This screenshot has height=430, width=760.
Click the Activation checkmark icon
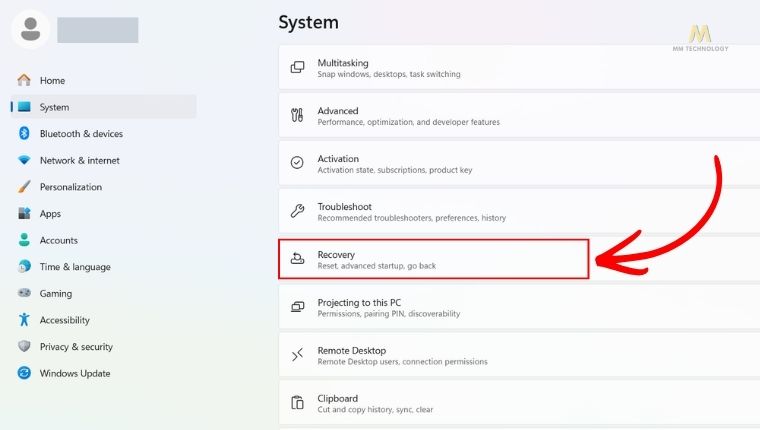pyautogui.click(x=297, y=163)
